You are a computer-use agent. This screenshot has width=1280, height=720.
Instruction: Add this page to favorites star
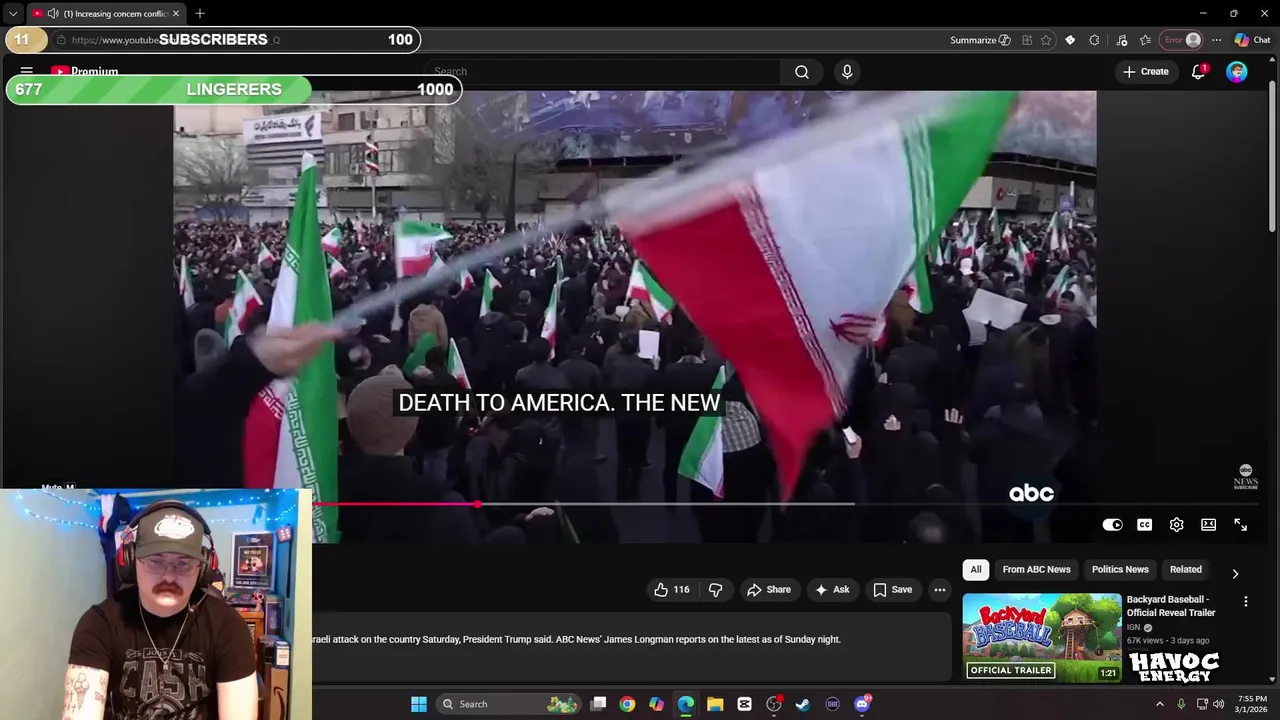pyautogui.click(x=1046, y=40)
